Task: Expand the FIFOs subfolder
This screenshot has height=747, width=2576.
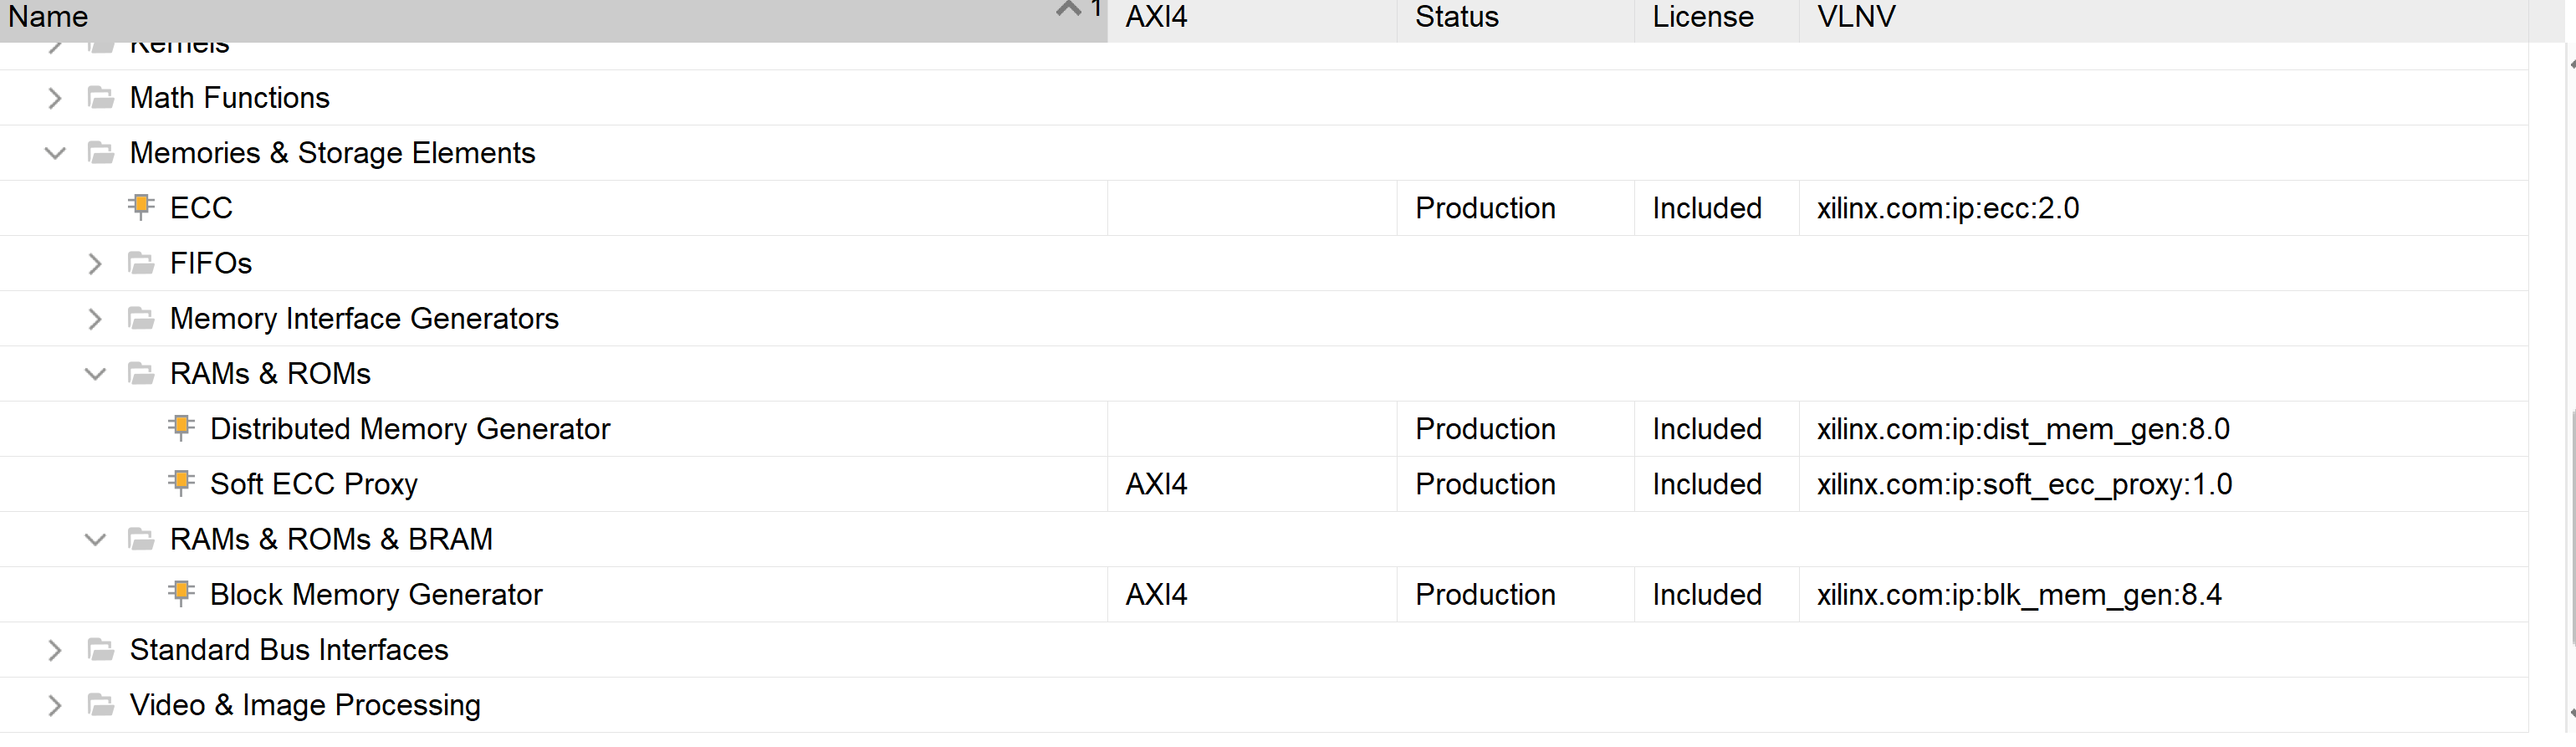Action: pyautogui.click(x=95, y=264)
